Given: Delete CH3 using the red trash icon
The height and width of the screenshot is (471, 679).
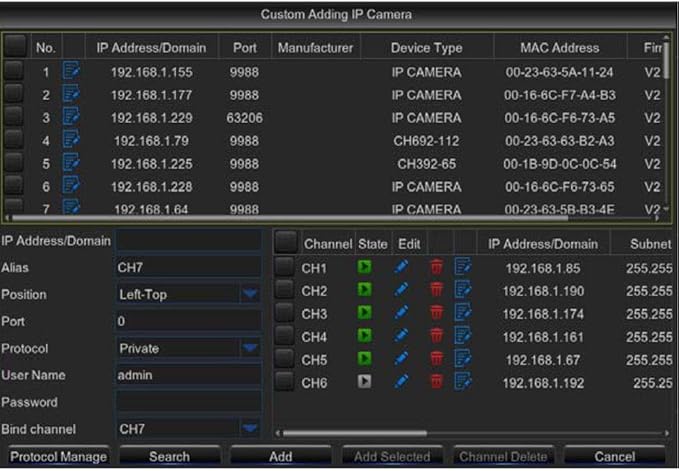Looking at the screenshot, I should (x=436, y=313).
